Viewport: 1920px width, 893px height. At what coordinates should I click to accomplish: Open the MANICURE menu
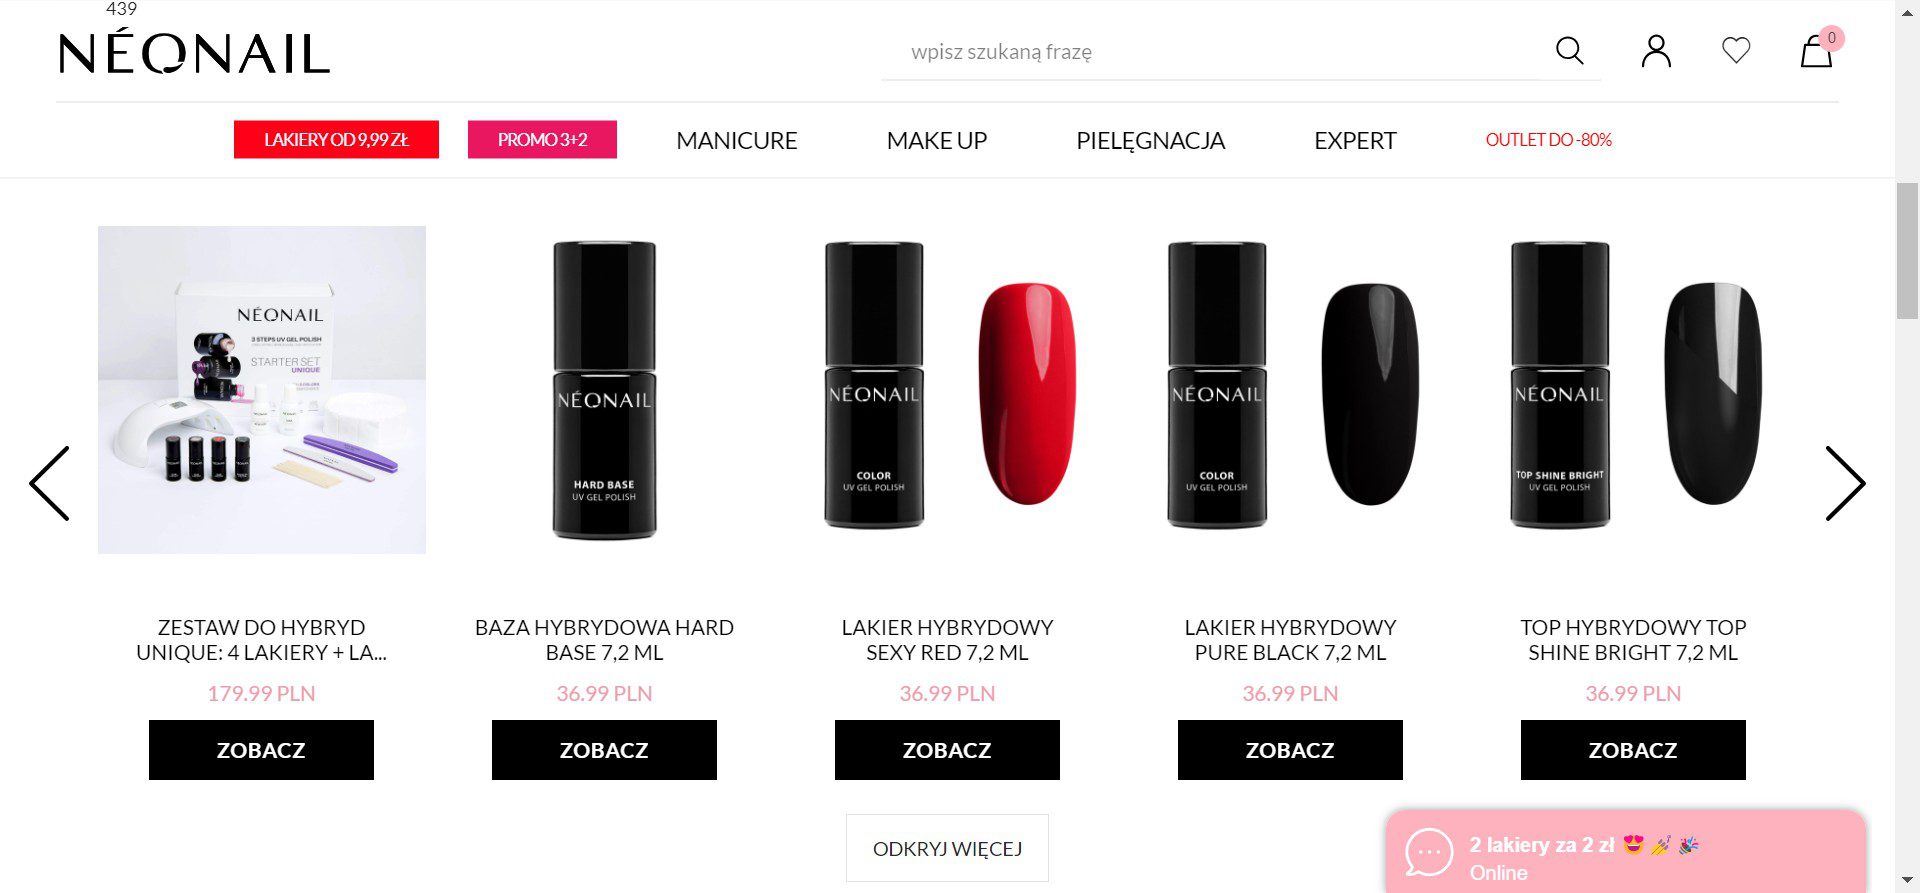(x=737, y=141)
